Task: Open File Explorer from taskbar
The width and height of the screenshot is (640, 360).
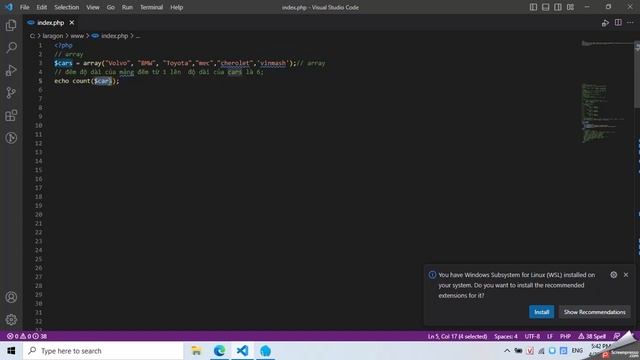Action: coord(196,351)
